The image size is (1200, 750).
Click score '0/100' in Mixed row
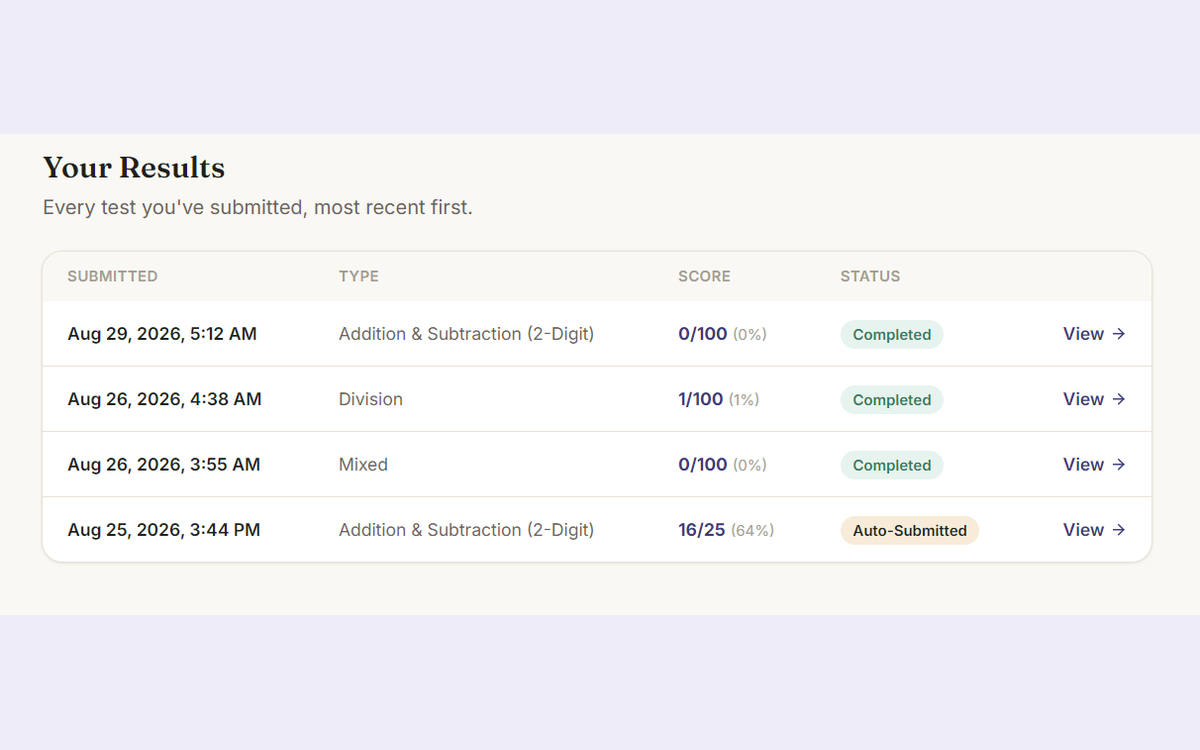pos(703,464)
